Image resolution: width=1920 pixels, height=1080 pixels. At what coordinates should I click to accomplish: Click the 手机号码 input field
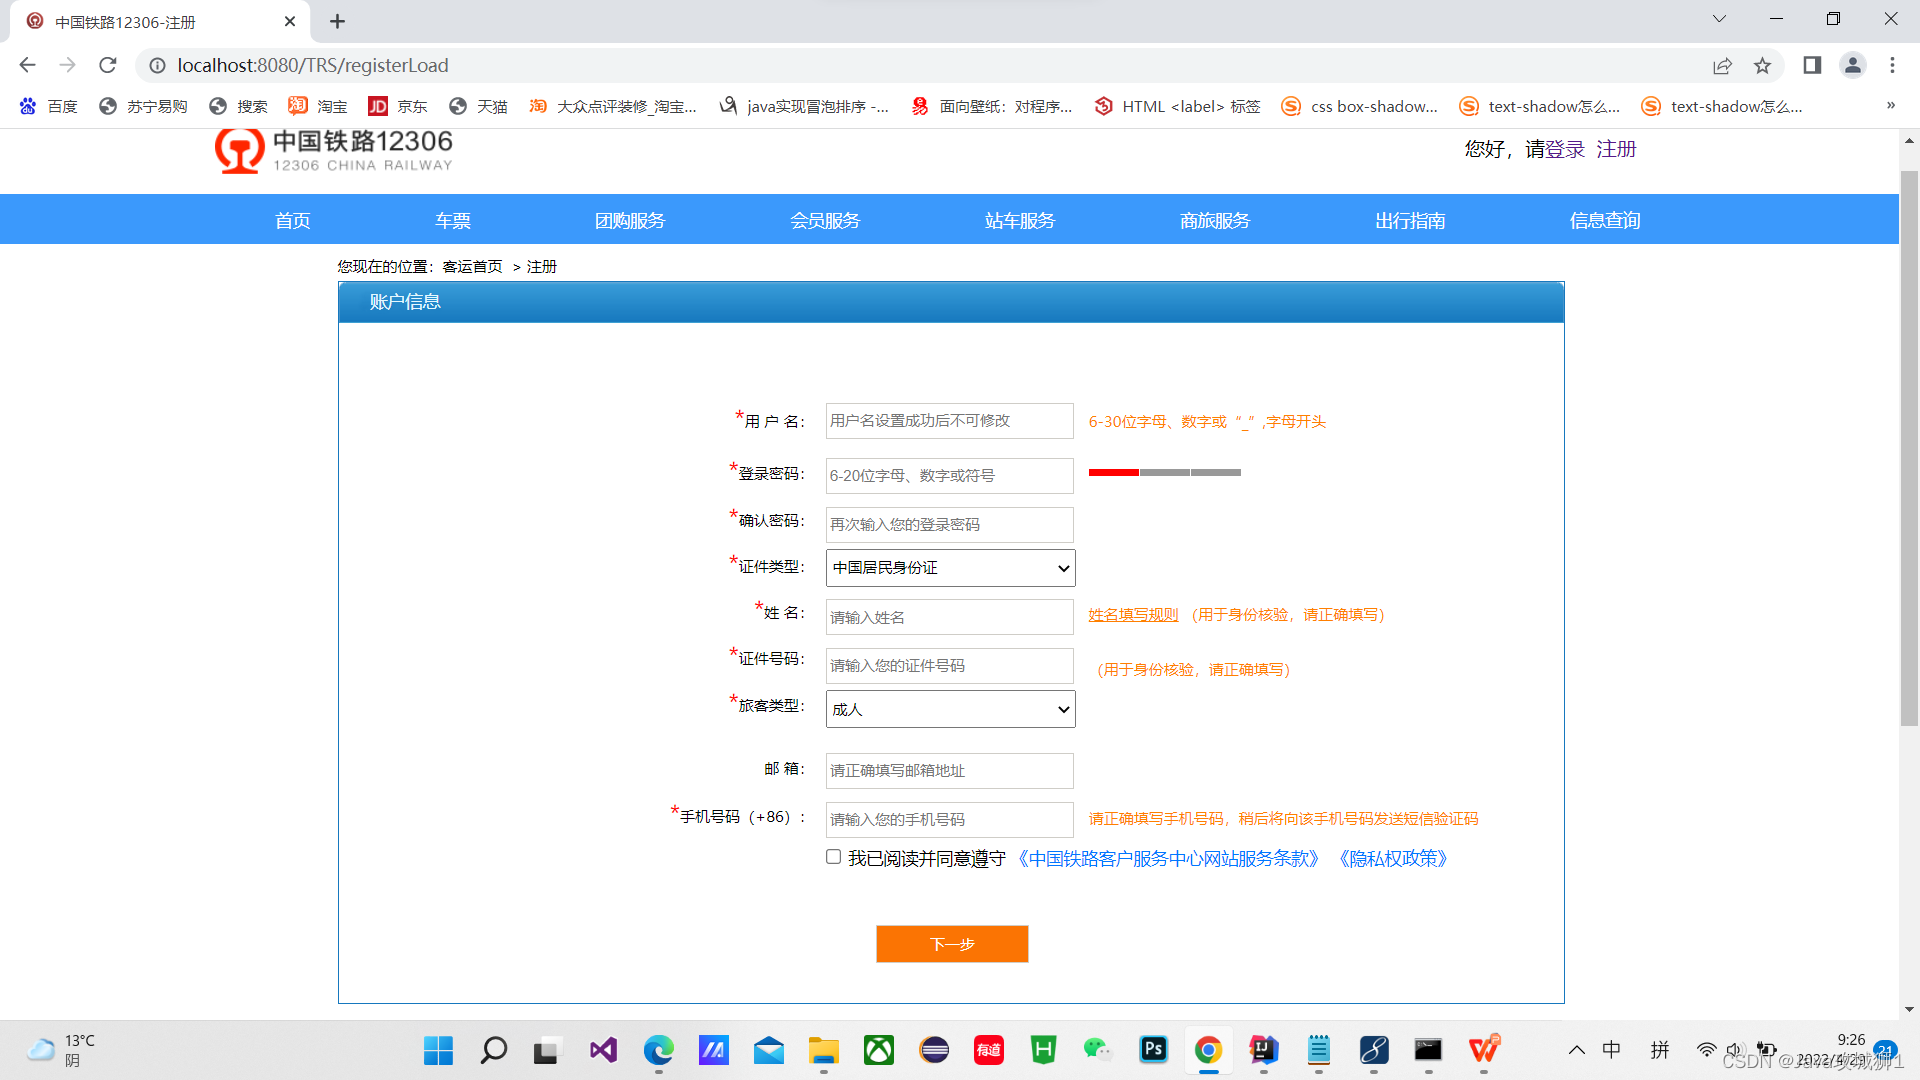(x=948, y=819)
